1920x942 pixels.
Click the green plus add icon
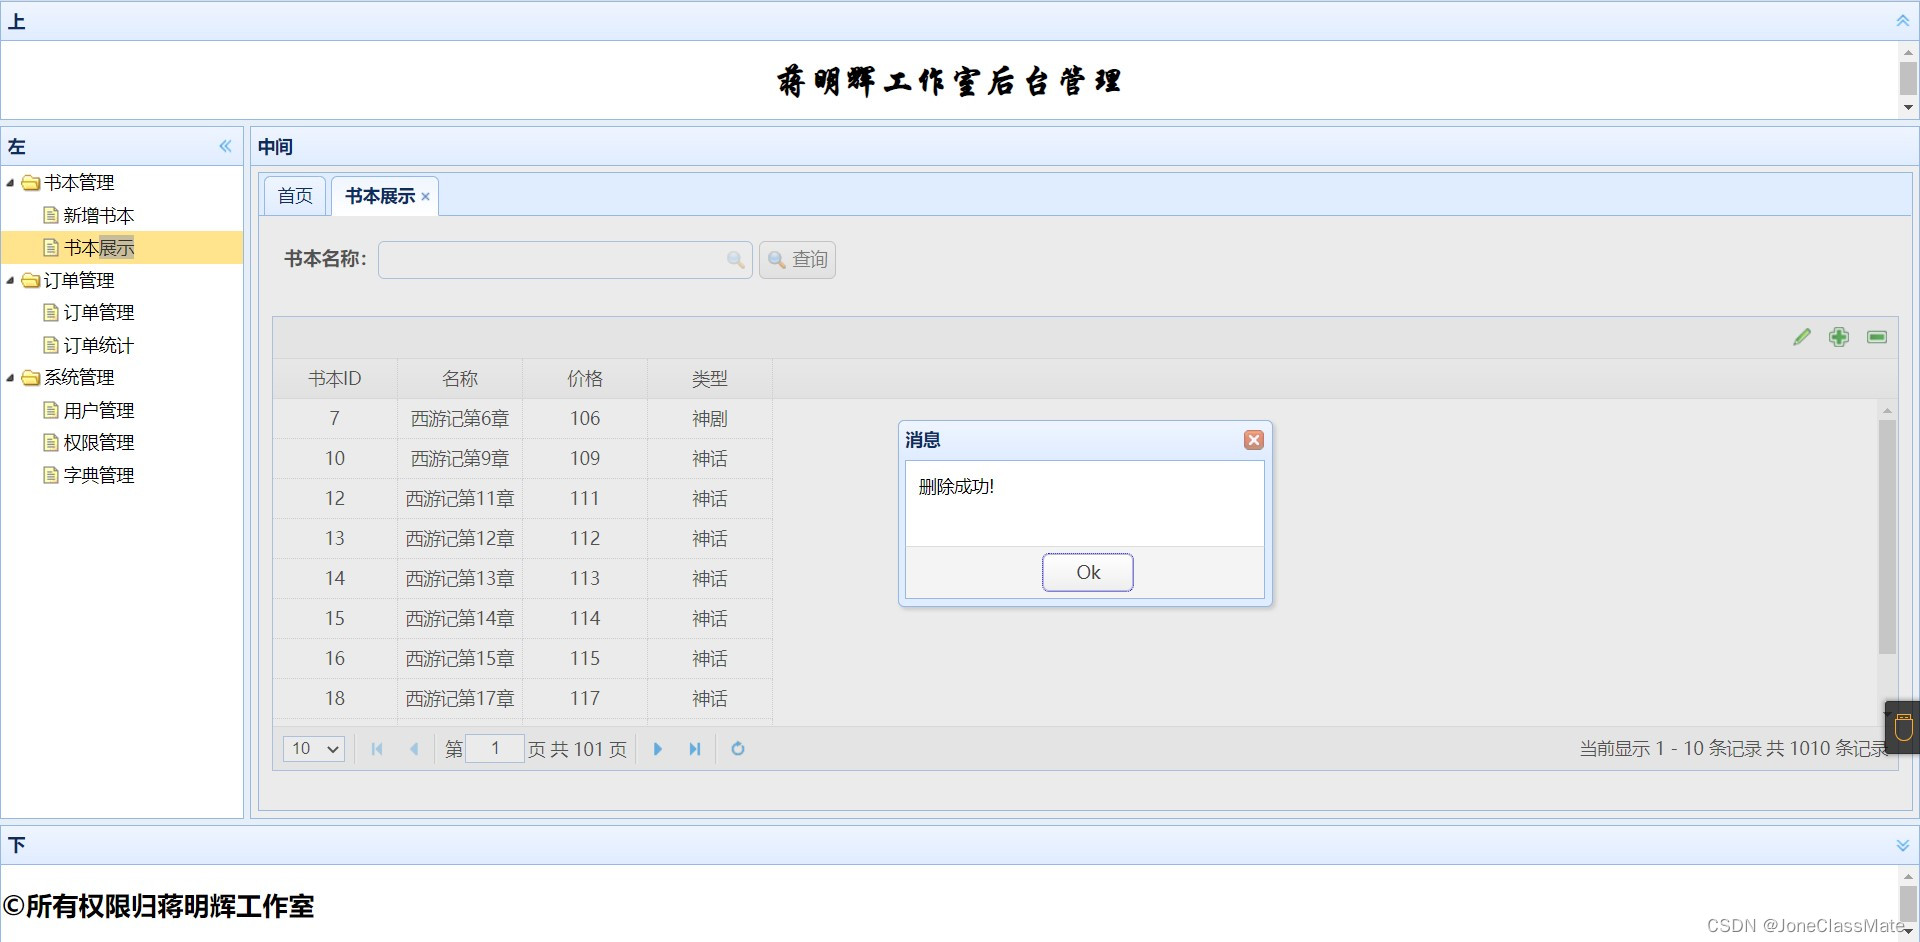click(1839, 337)
